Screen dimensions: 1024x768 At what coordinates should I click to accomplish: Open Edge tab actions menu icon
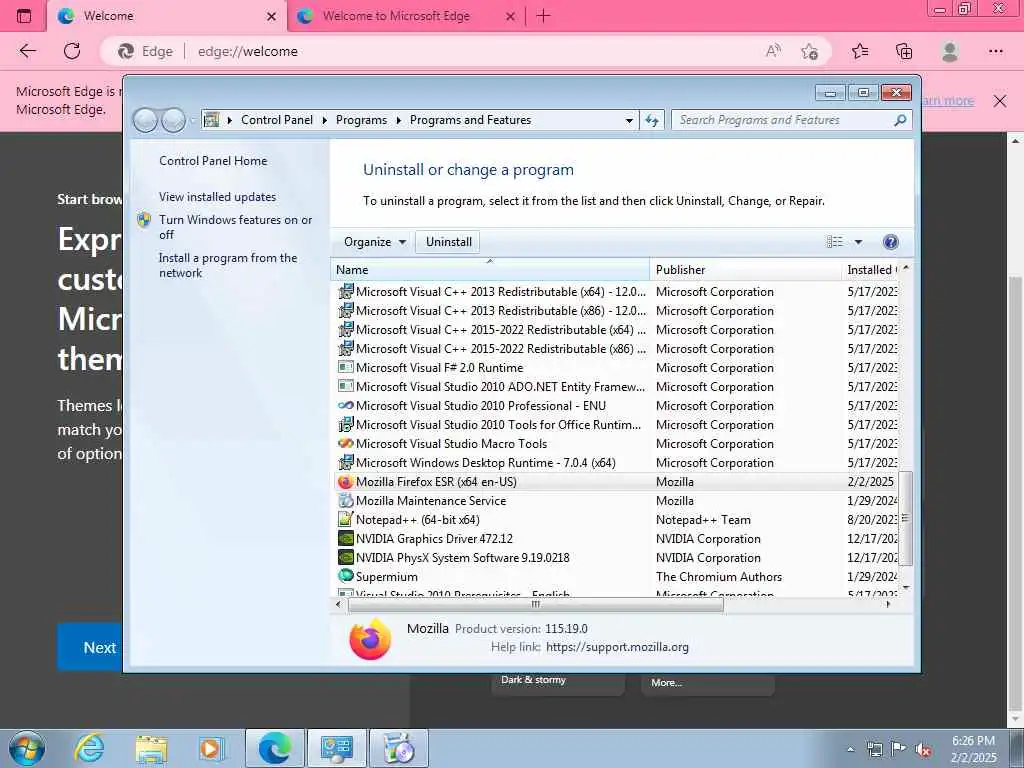[x=24, y=16]
